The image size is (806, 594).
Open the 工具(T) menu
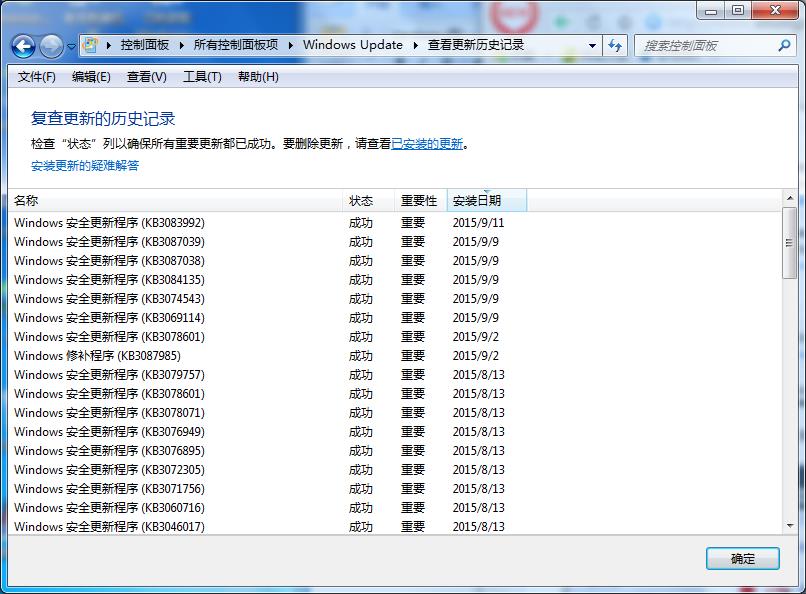pyautogui.click(x=202, y=77)
